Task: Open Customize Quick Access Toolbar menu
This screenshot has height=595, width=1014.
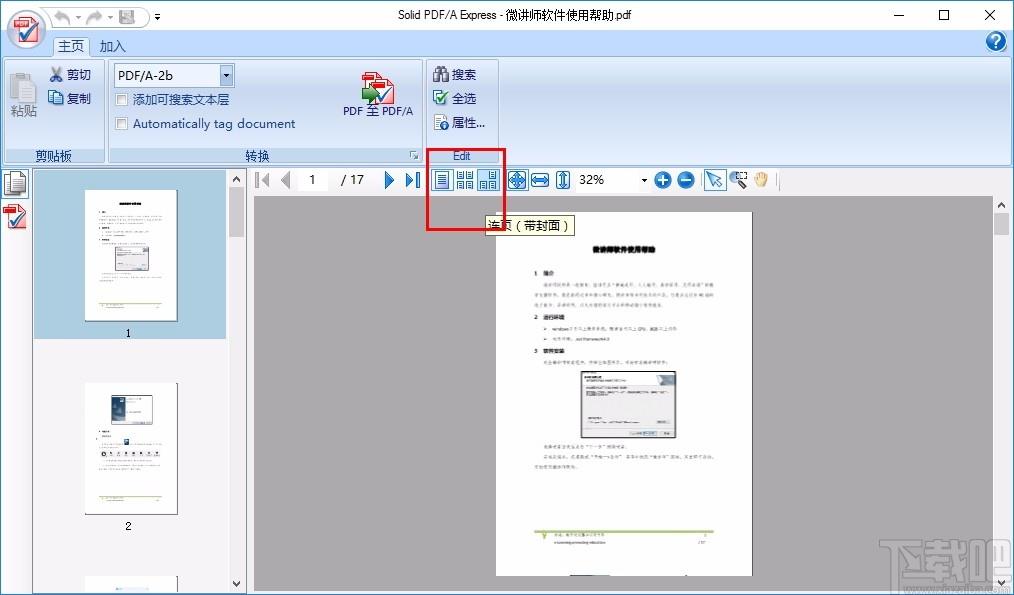Action: tap(158, 17)
